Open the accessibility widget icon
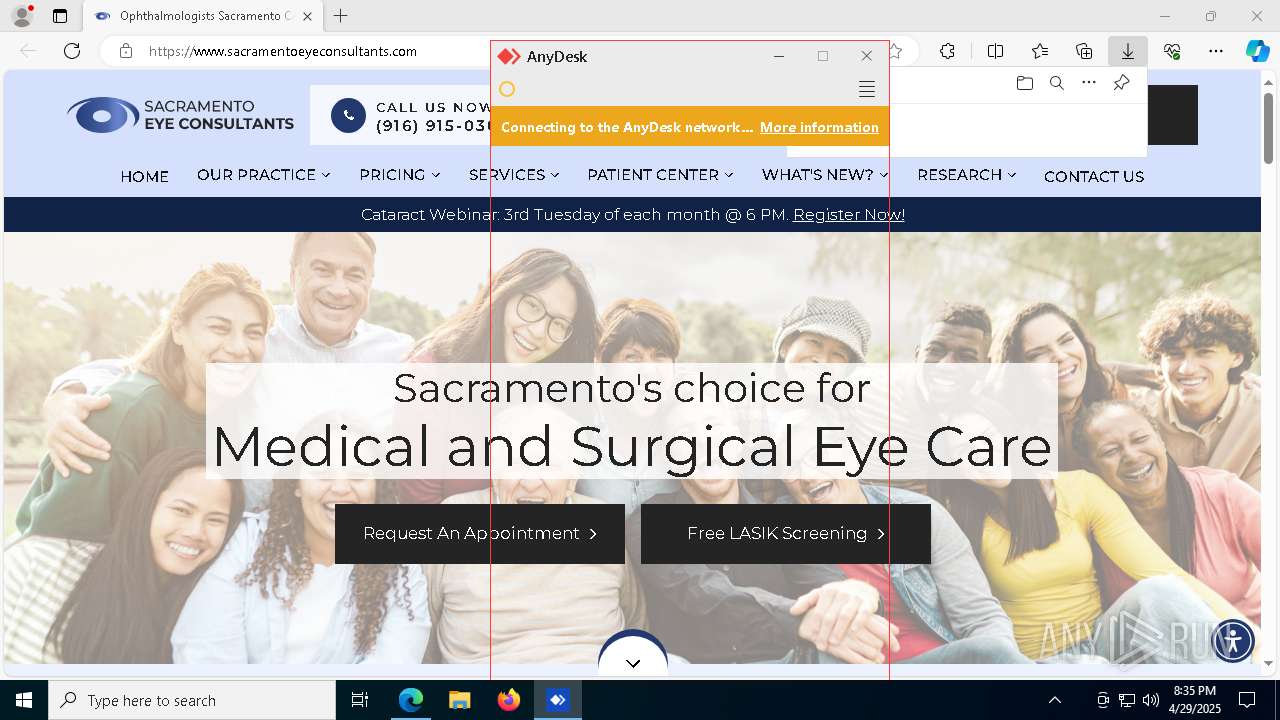 [x=1232, y=640]
